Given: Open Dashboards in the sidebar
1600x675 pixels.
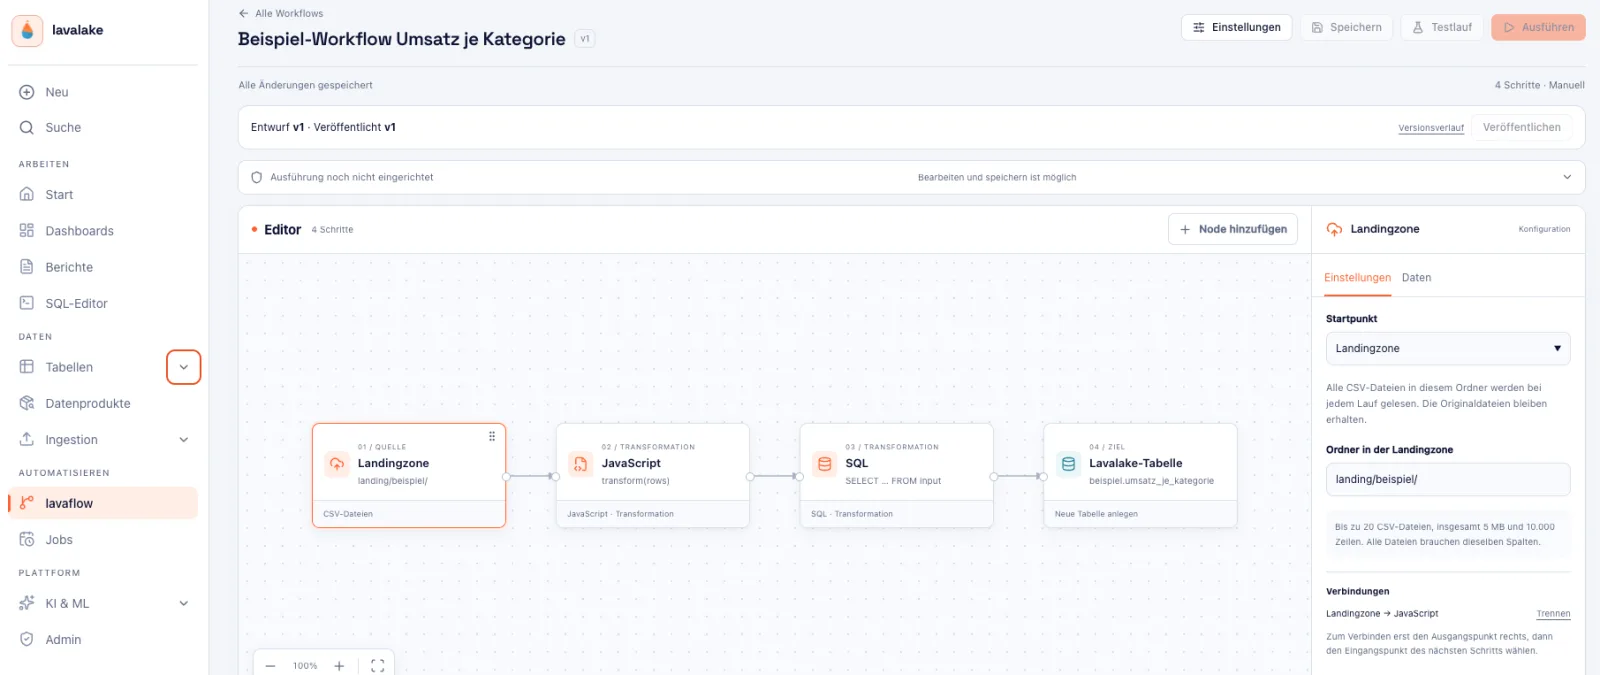Looking at the screenshot, I should 103,231.
